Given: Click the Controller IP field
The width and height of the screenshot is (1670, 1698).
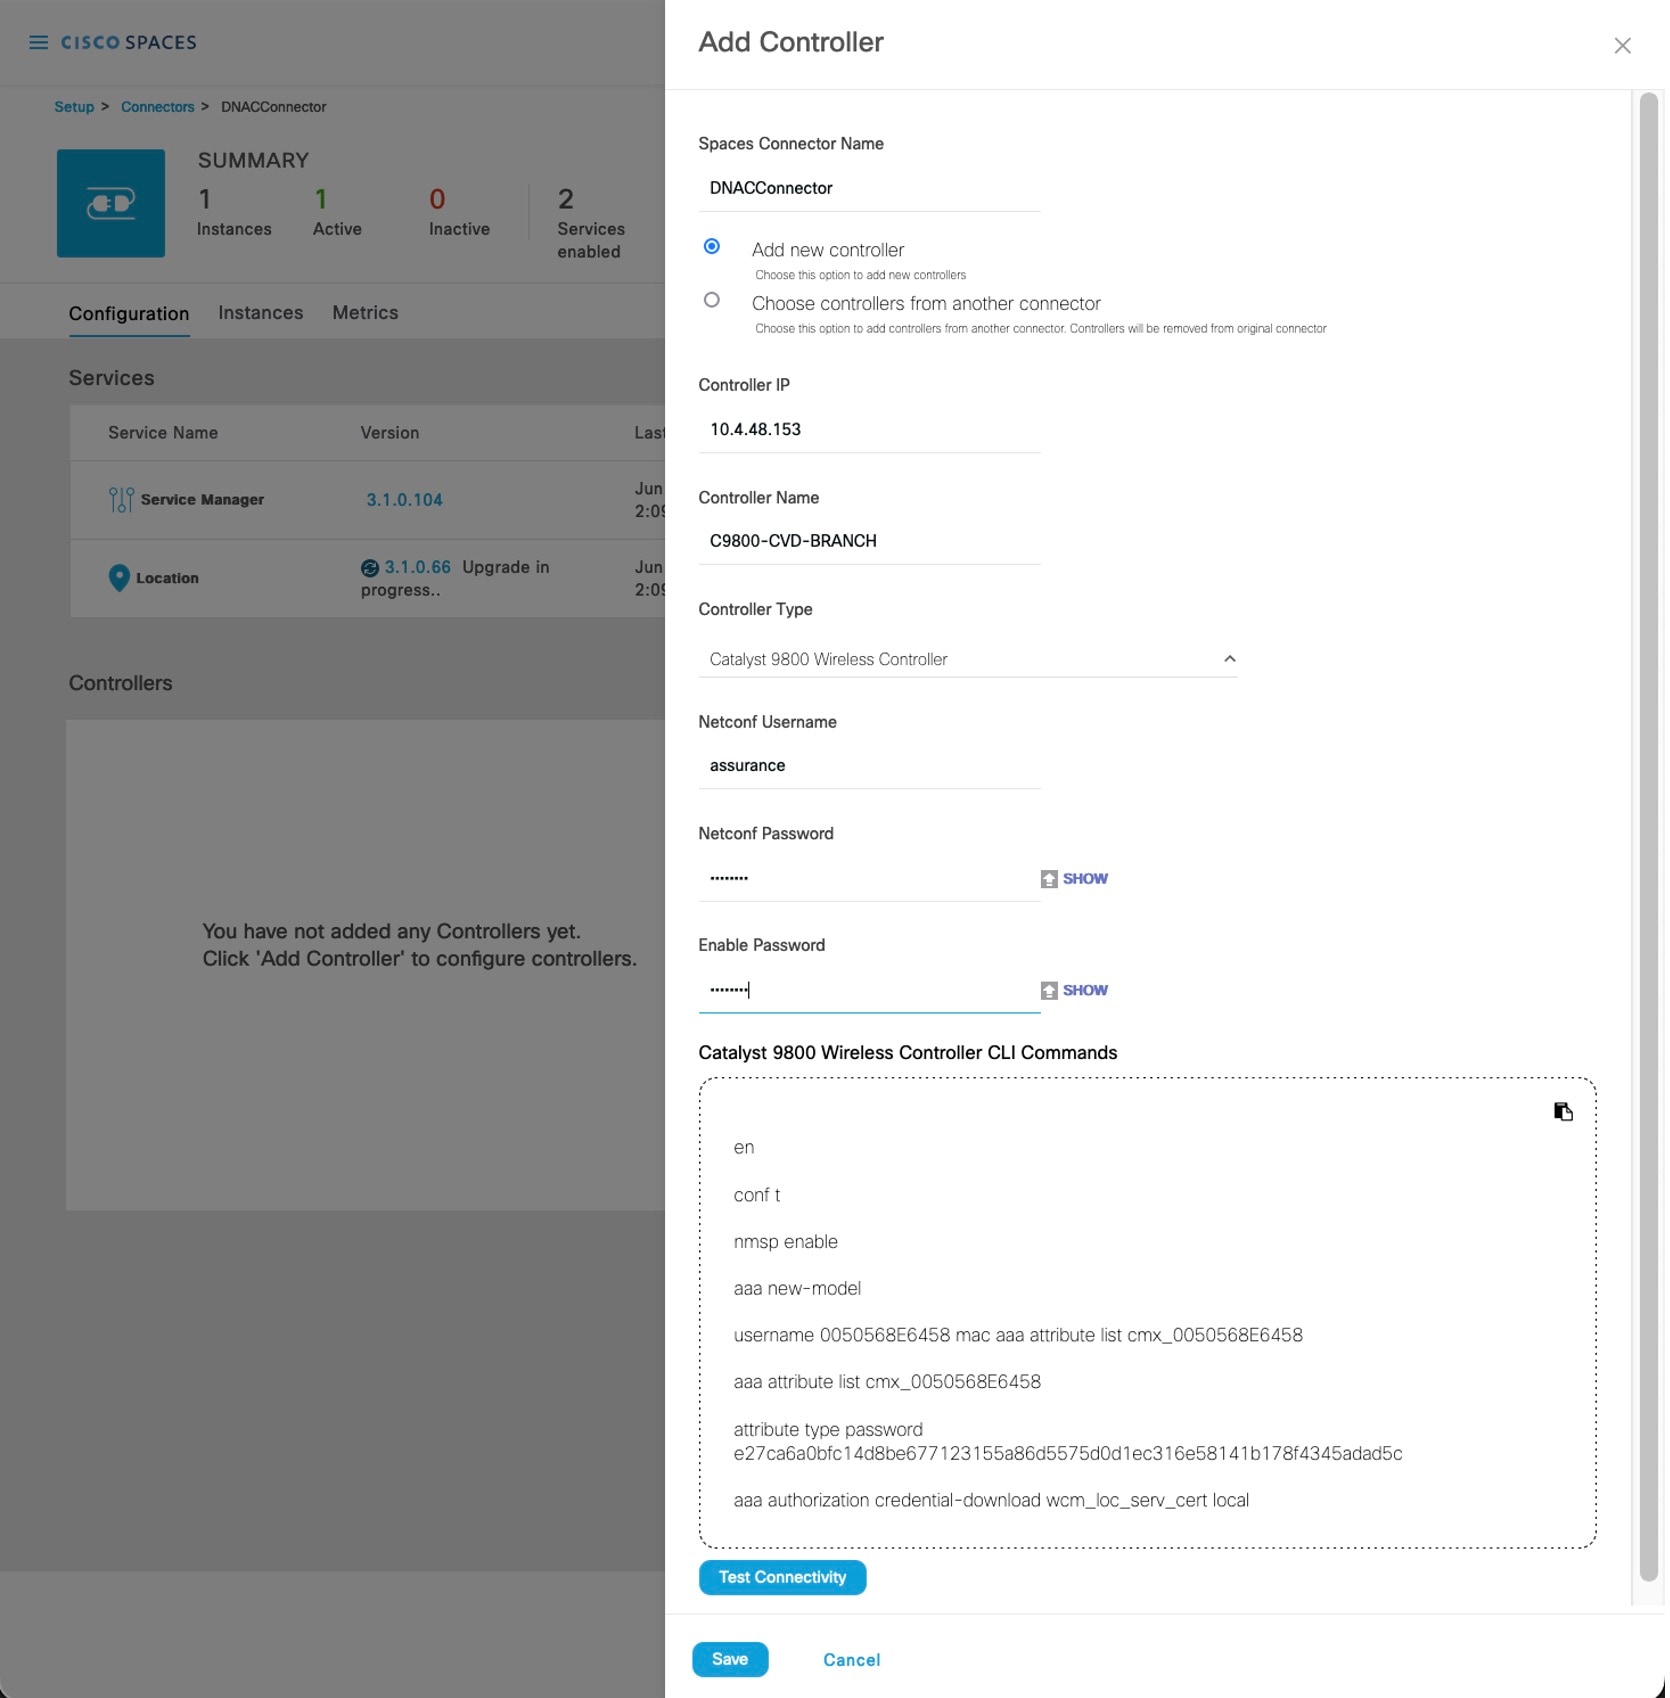Looking at the screenshot, I should point(870,430).
